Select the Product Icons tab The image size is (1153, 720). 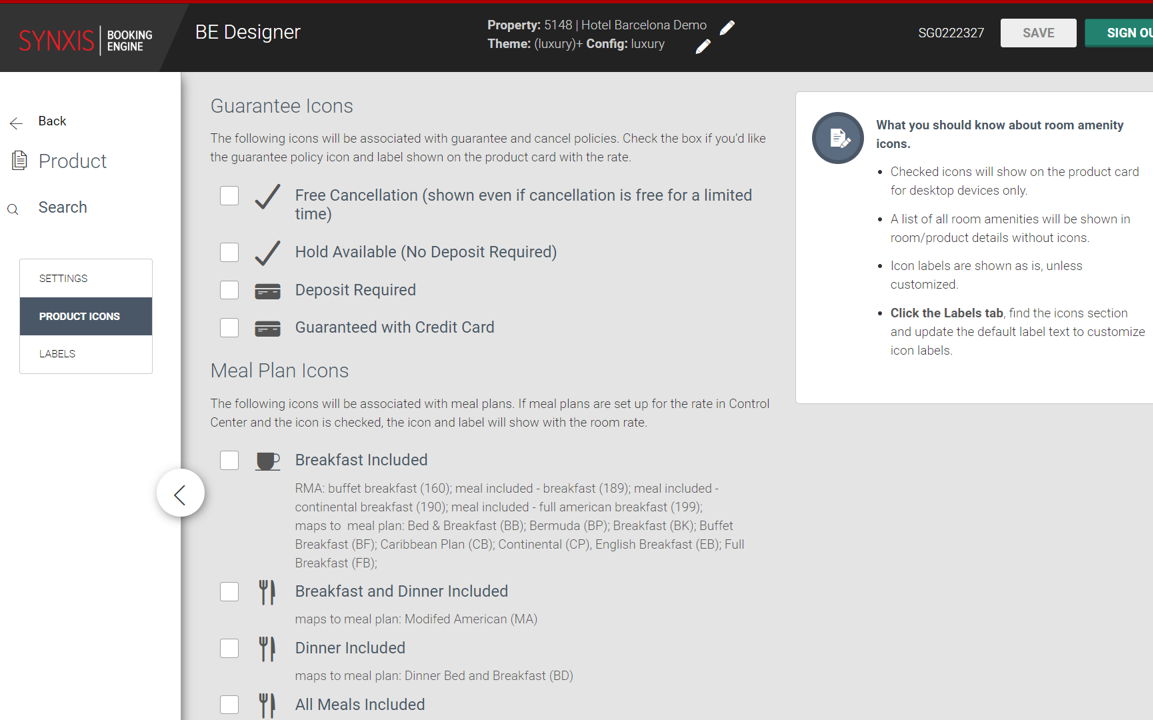click(86, 316)
